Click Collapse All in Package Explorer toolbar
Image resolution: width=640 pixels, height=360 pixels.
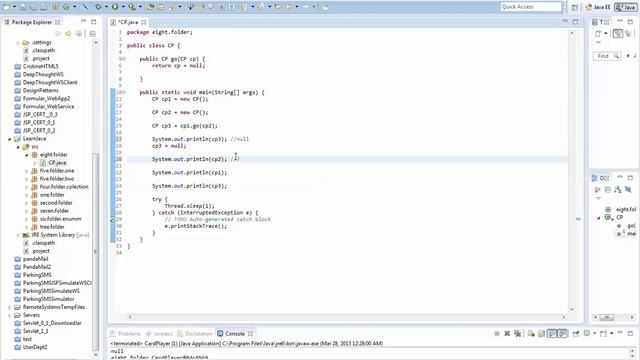click(x=93, y=33)
